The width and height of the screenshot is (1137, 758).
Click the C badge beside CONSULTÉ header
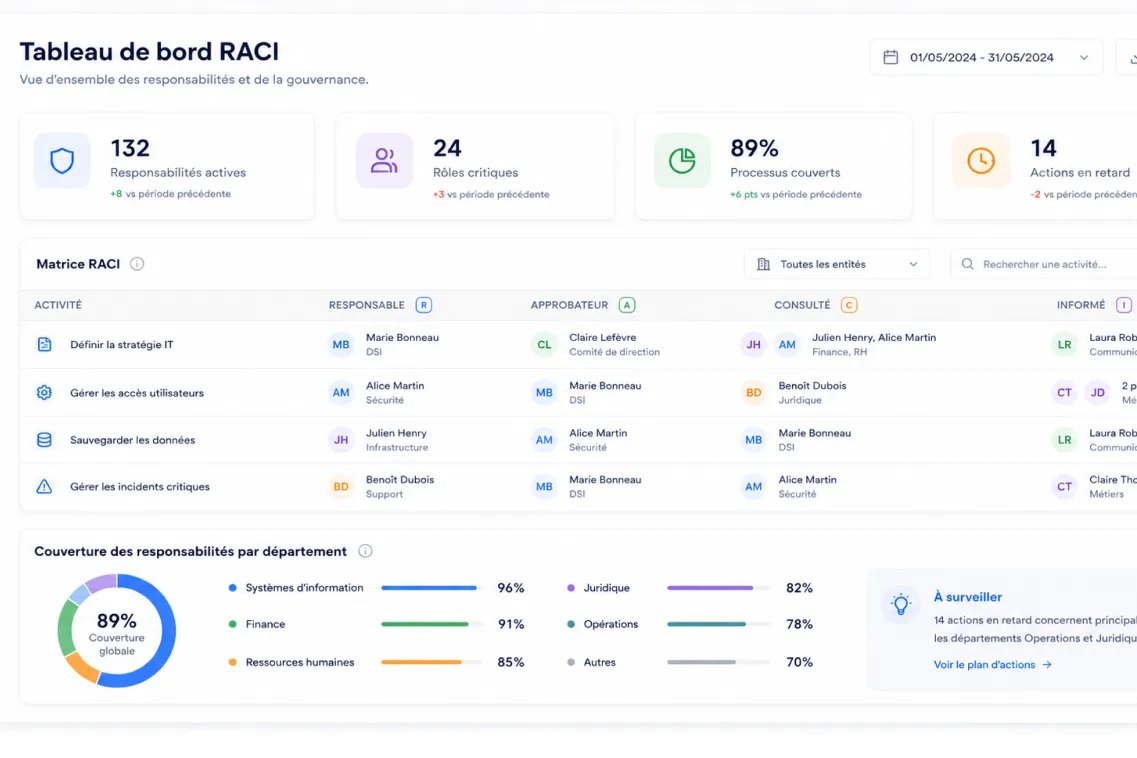[x=848, y=305]
